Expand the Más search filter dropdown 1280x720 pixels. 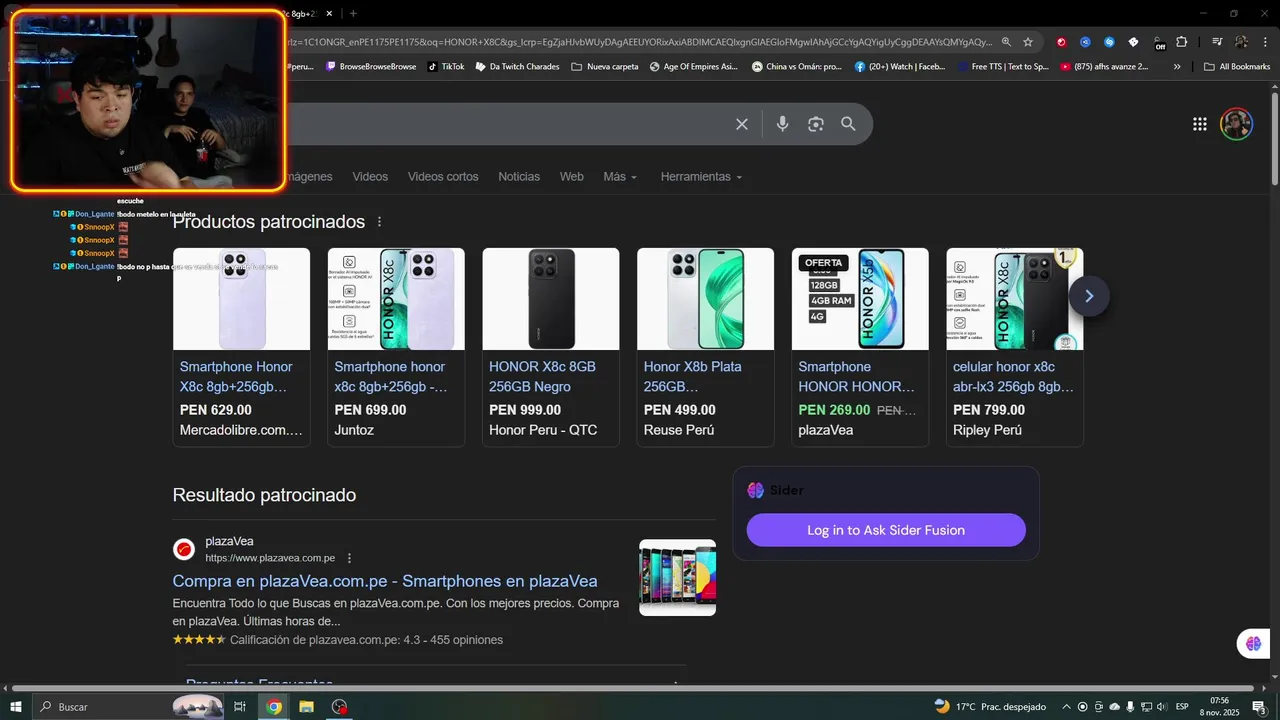coord(619,176)
